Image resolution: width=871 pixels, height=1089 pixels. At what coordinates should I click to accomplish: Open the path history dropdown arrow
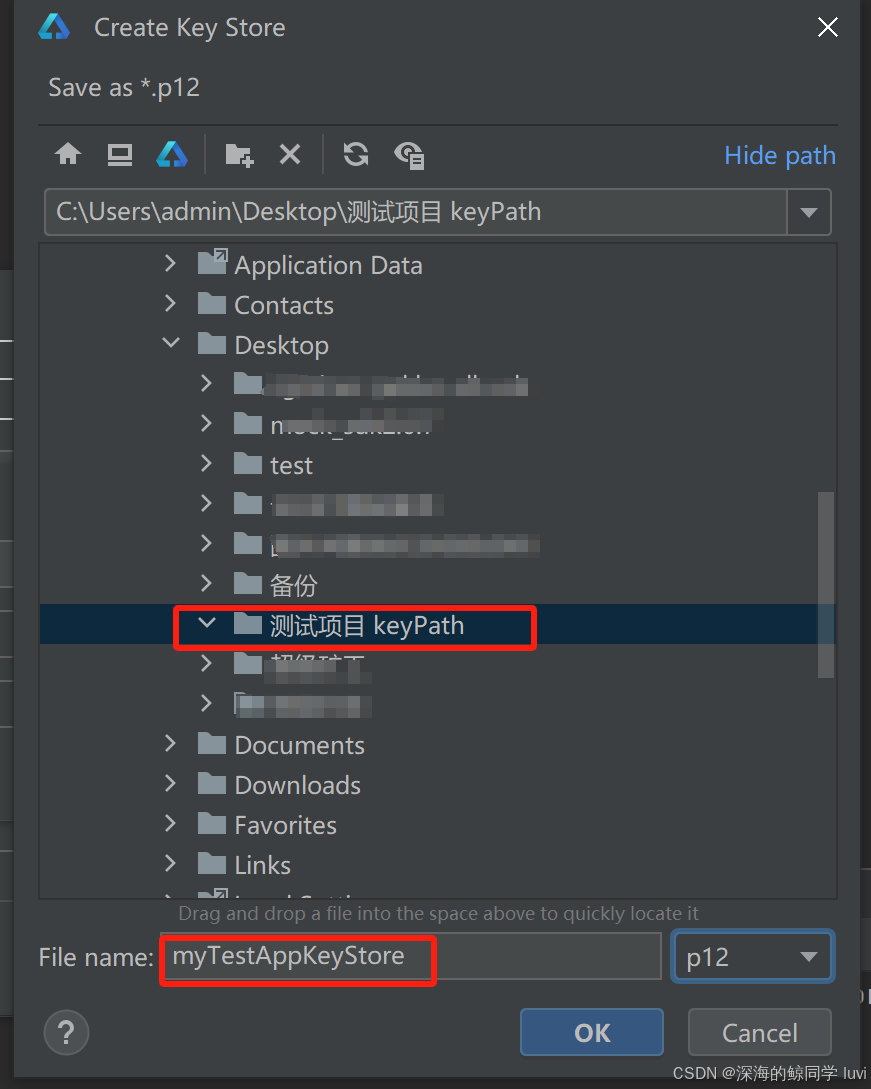pos(808,213)
